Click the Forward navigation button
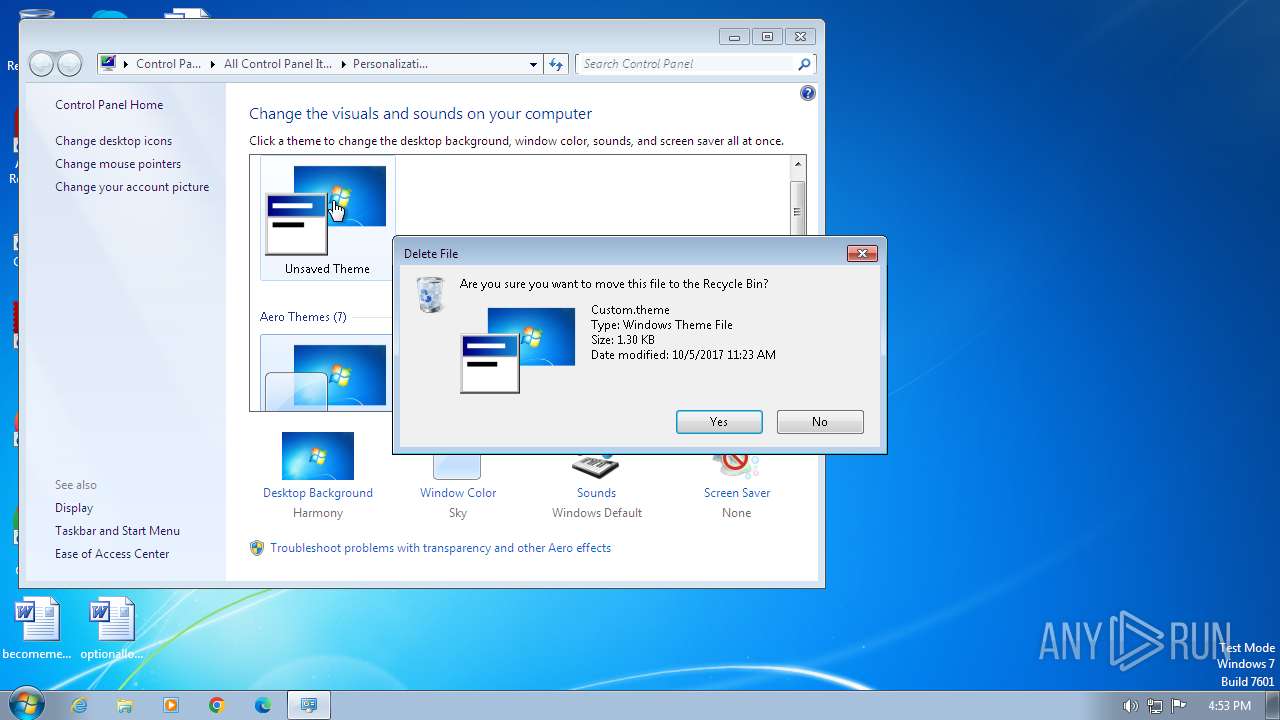This screenshot has width=1280, height=720. tap(69, 64)
